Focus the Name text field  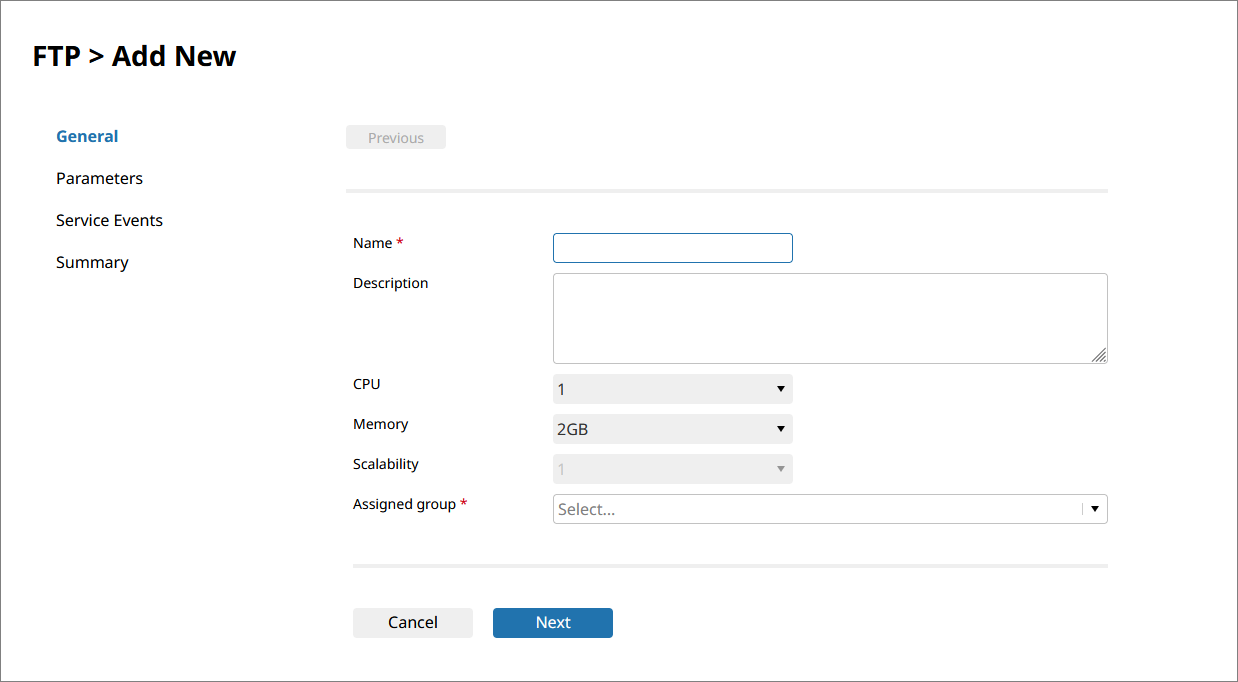point(672,248)
